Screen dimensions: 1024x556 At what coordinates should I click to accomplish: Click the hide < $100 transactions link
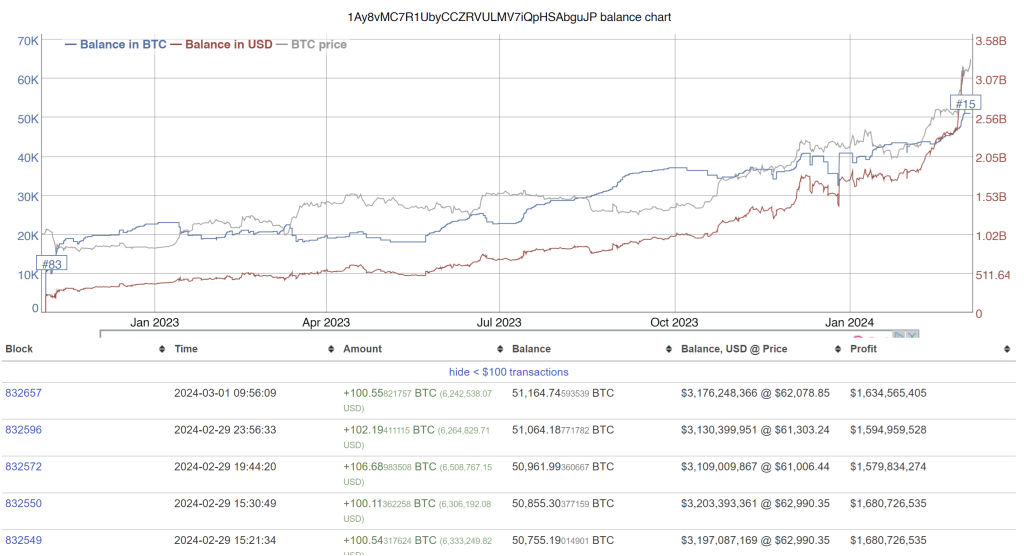[x=509, y=372]
